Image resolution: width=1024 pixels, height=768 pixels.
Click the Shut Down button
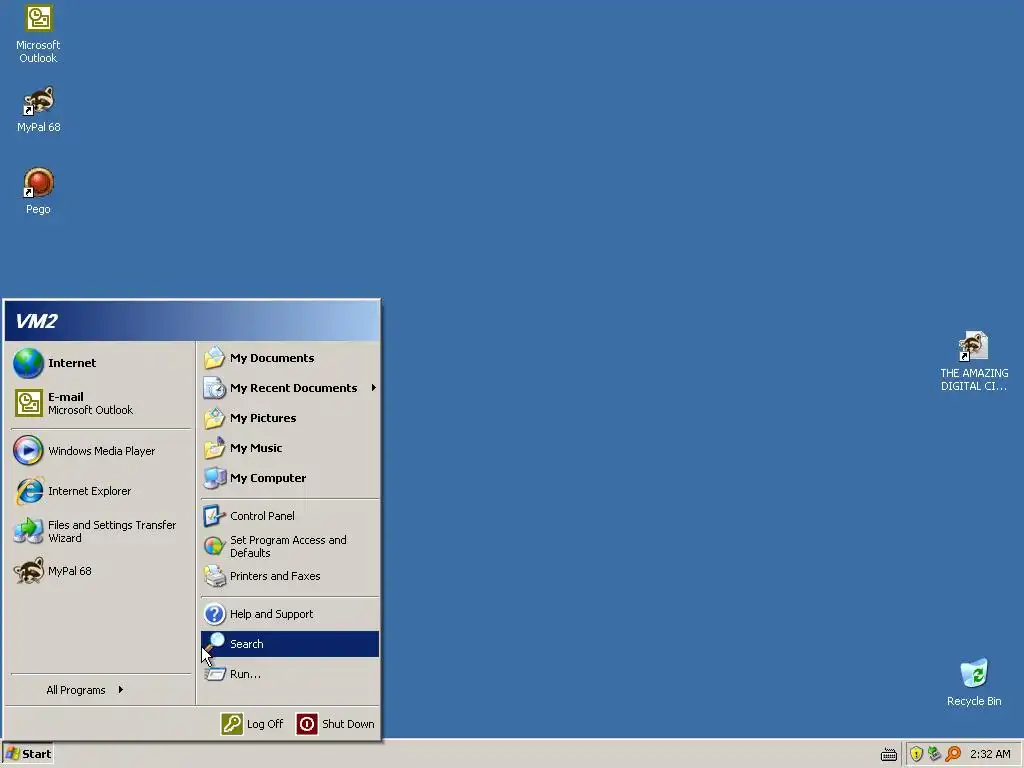pos(336,724)
